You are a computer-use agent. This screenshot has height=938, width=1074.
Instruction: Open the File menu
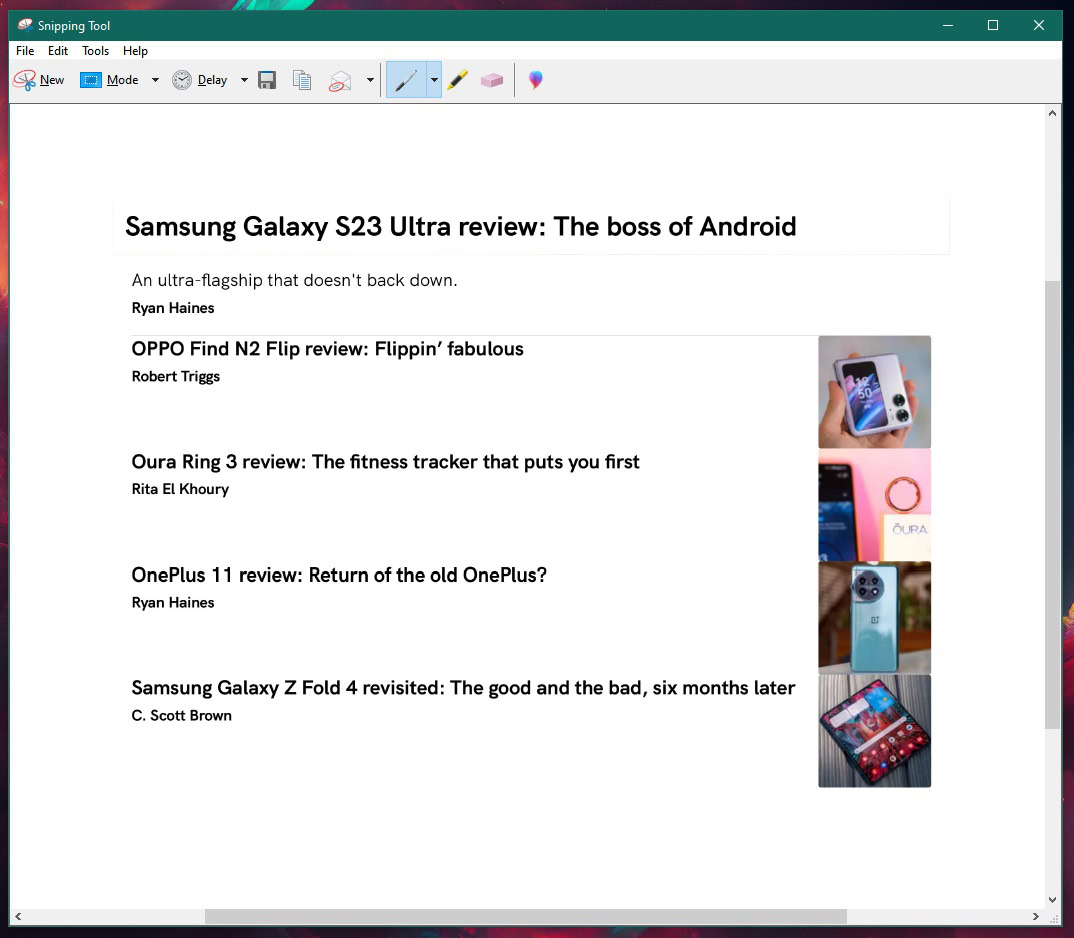tap(25, 51)
